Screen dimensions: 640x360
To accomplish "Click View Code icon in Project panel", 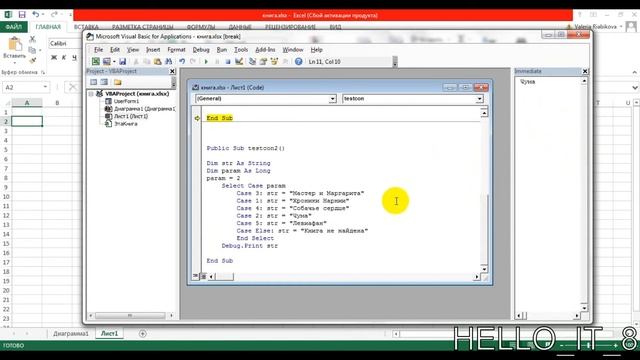I will click(x=94, y=82).
